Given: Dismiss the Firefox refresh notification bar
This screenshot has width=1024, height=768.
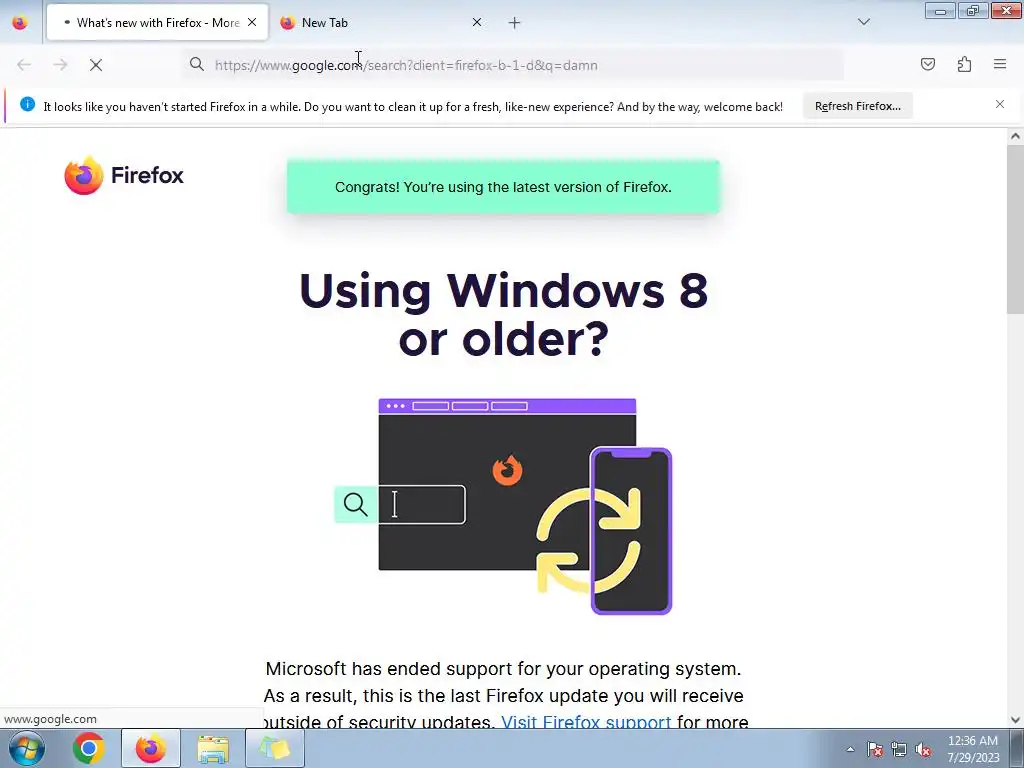Looking at the screenshot, I should pyautogui.click(x=1000, y=104).
